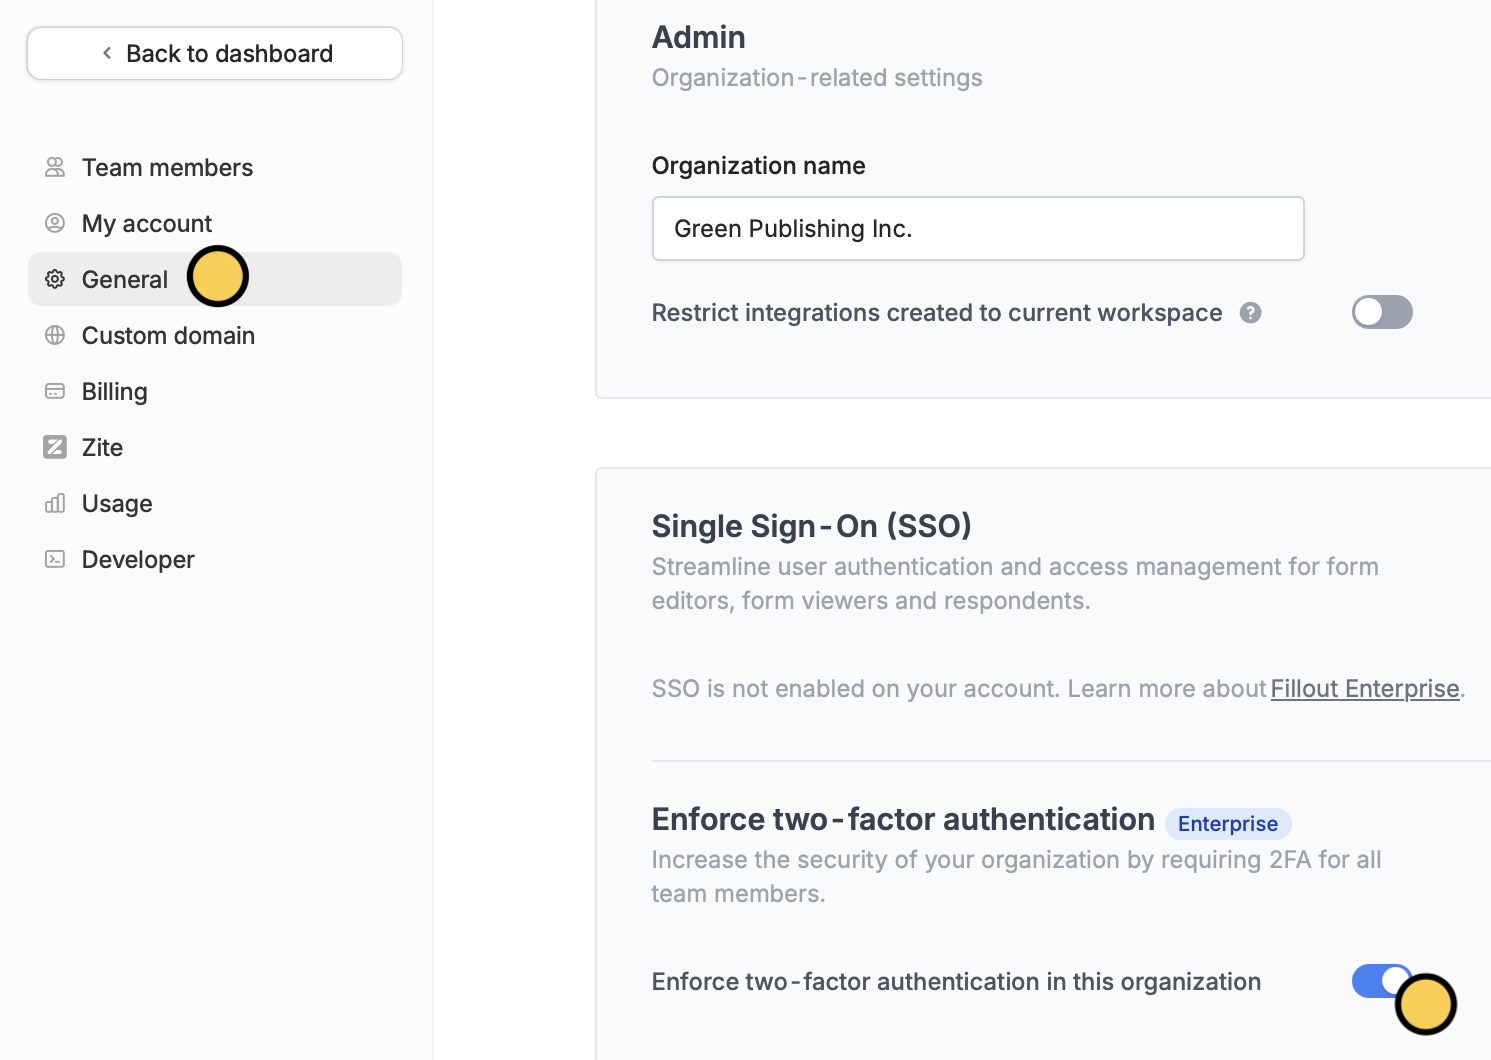Open the Fillout Enterprise link
Screen dimensions: 1491x1060
[1364, 689]
